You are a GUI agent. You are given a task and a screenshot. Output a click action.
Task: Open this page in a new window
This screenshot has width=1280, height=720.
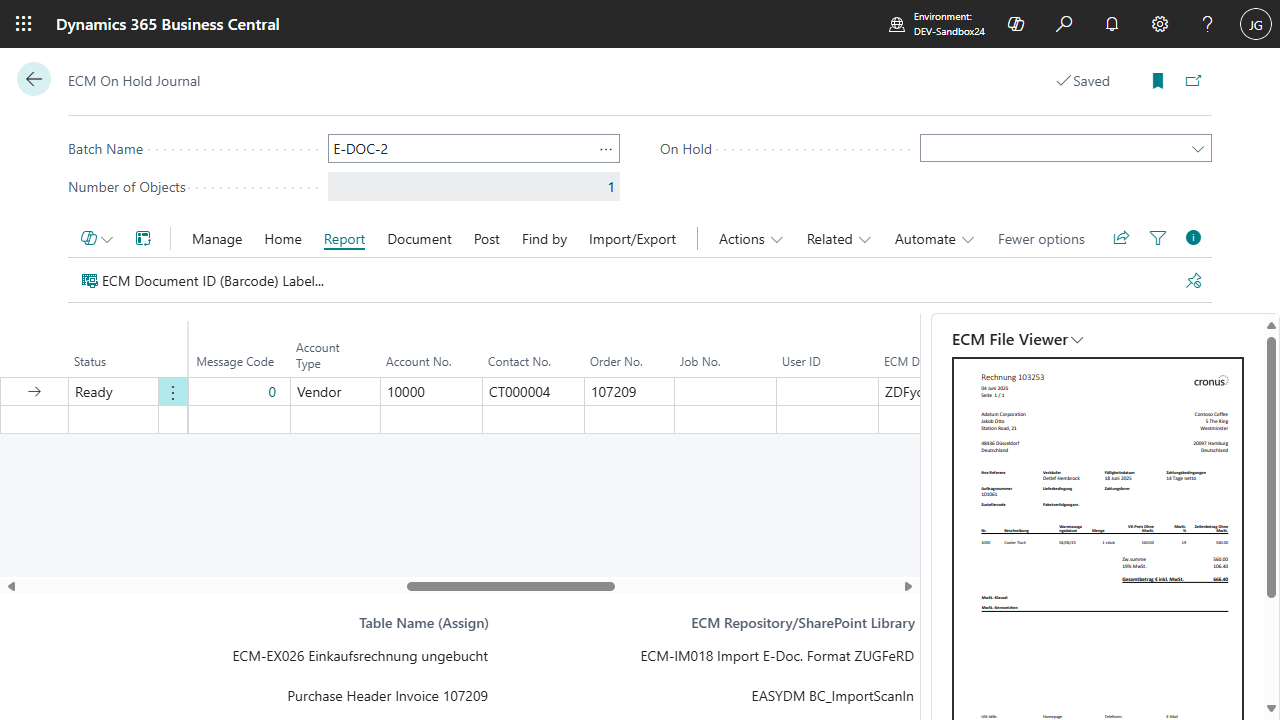point(1193,81)
